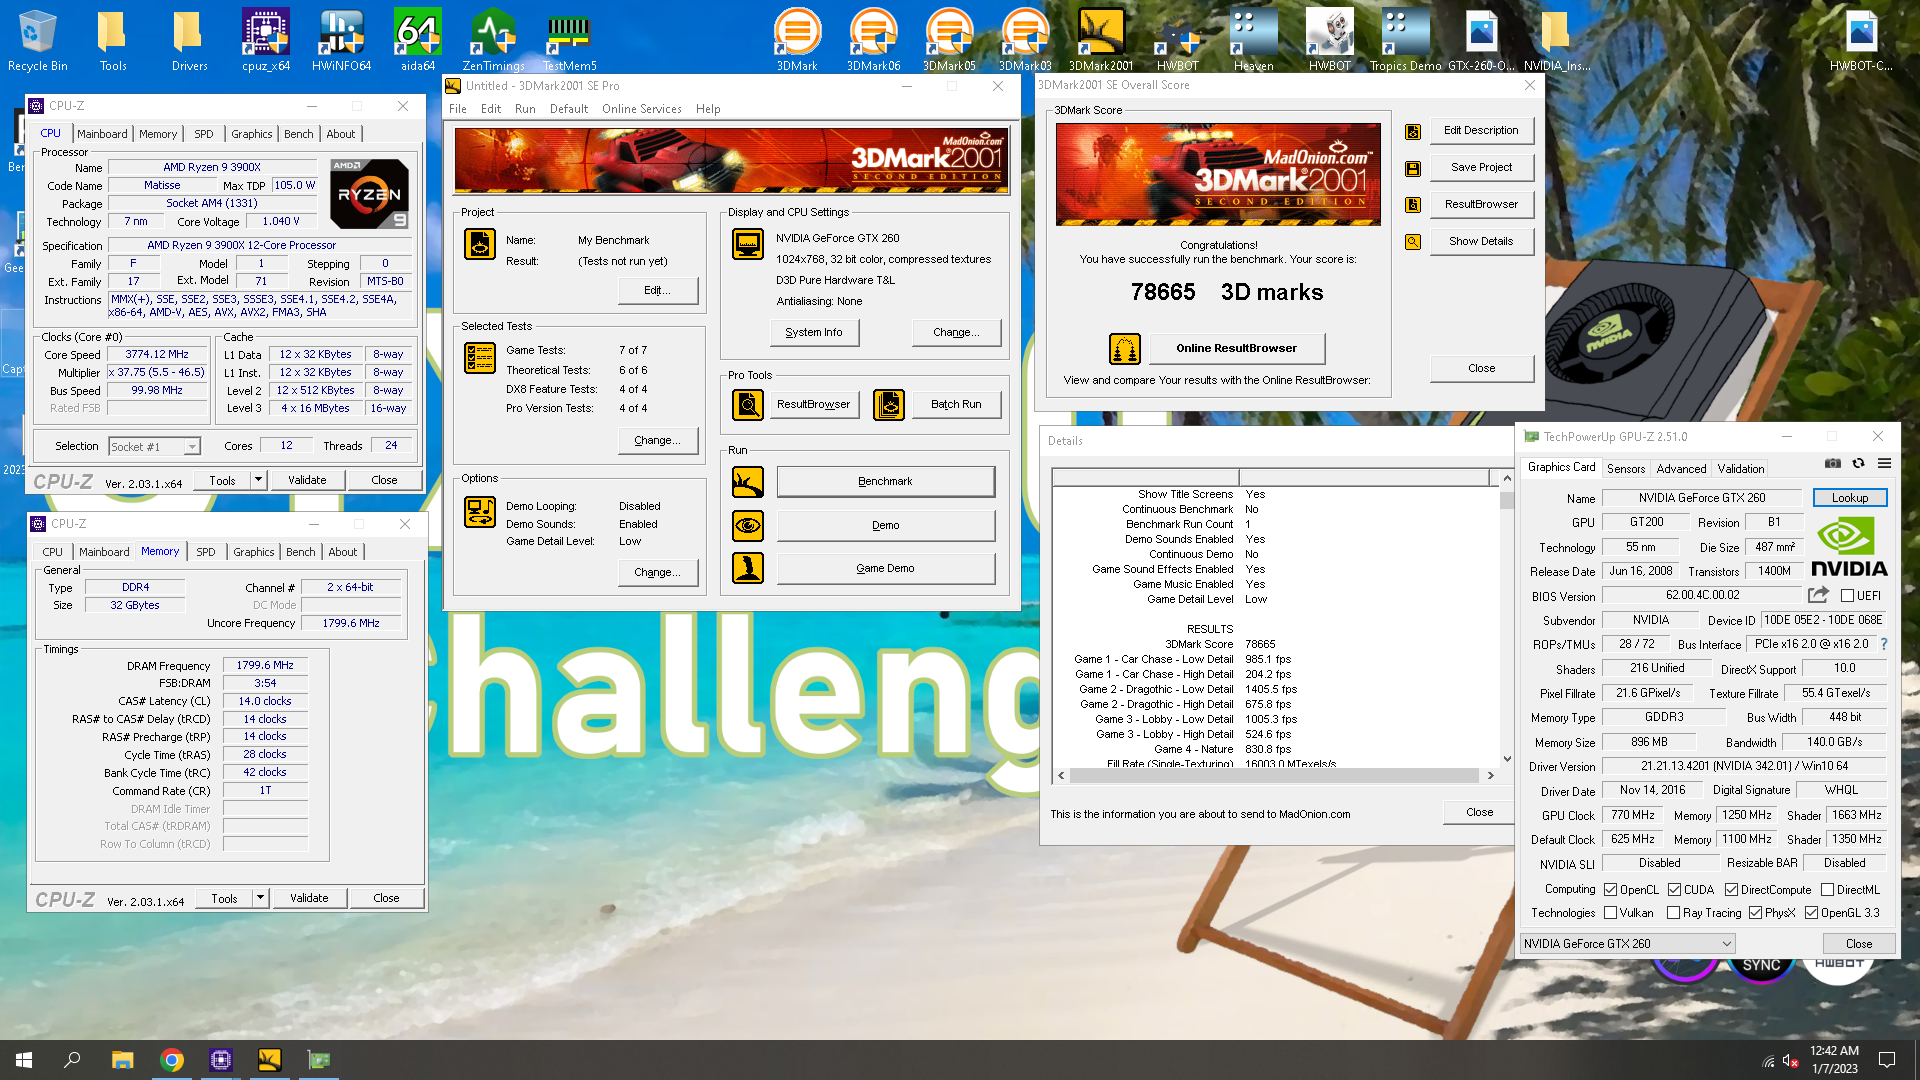The image size is (1920, 1080).
Task: Click the Details vertical scrollbar down arrow
Action: tap(1507, 758)
